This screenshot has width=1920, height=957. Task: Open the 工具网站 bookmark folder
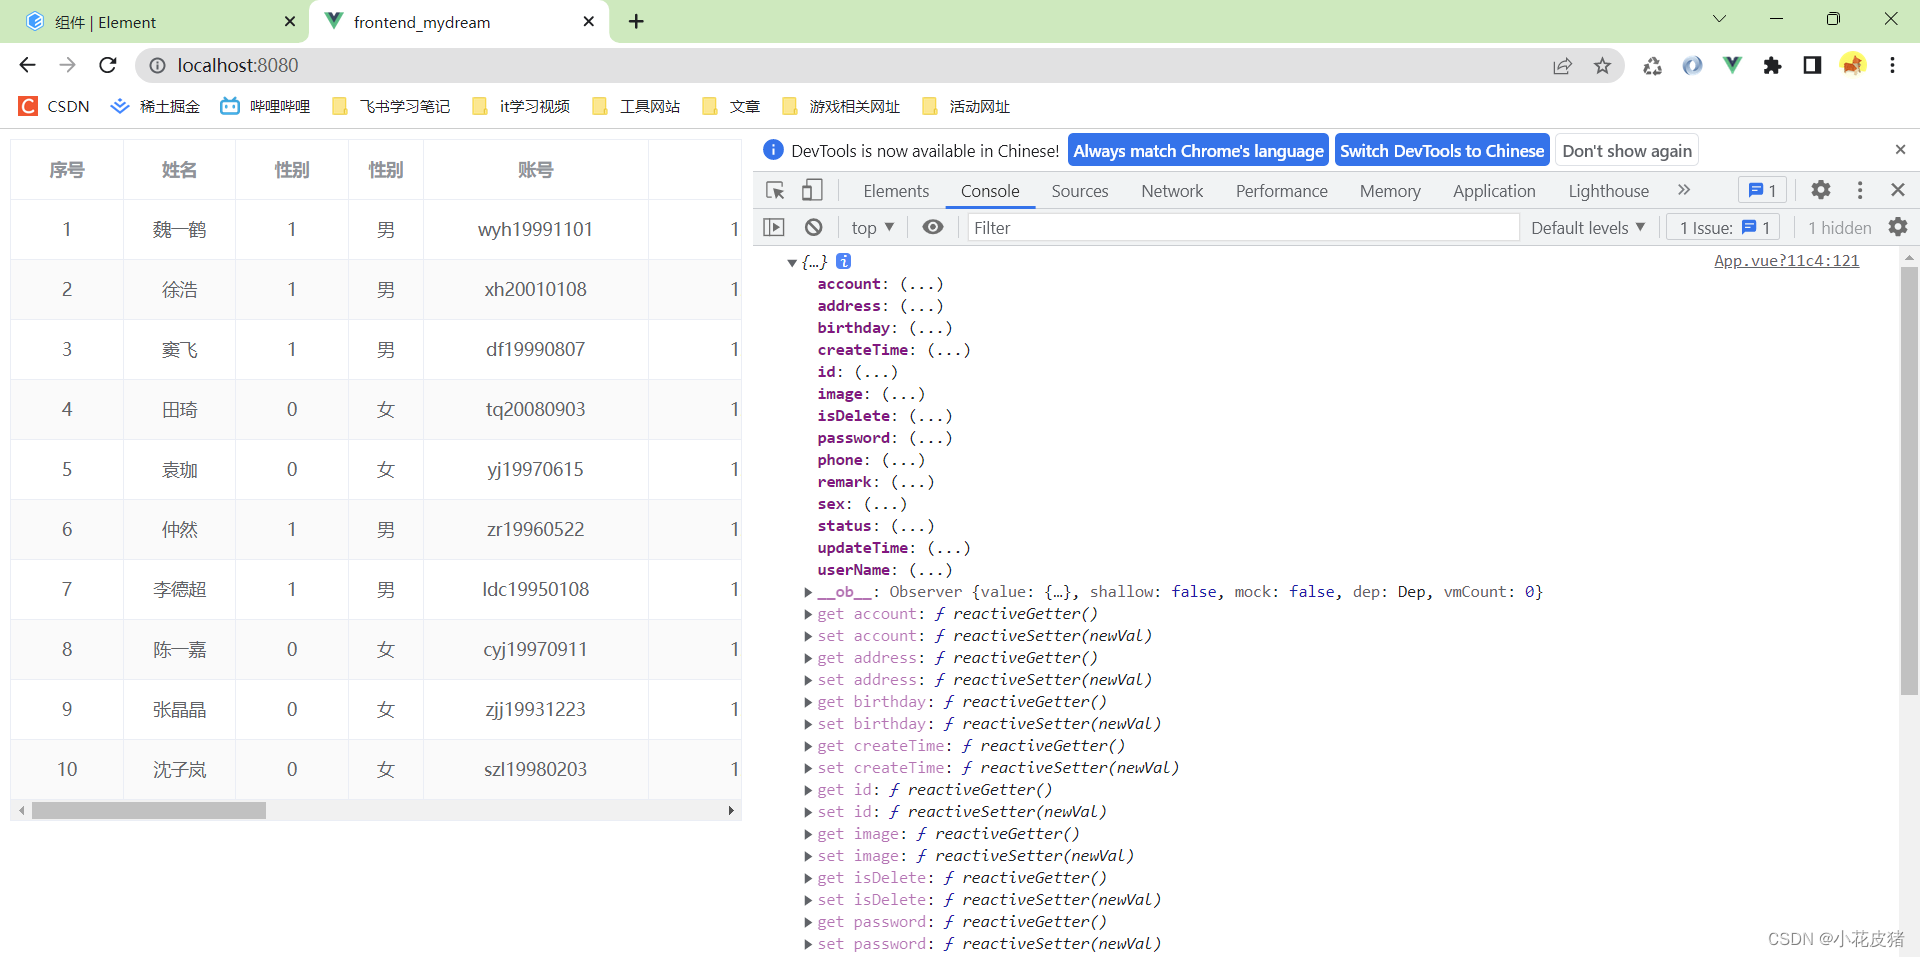pos(636,106)
